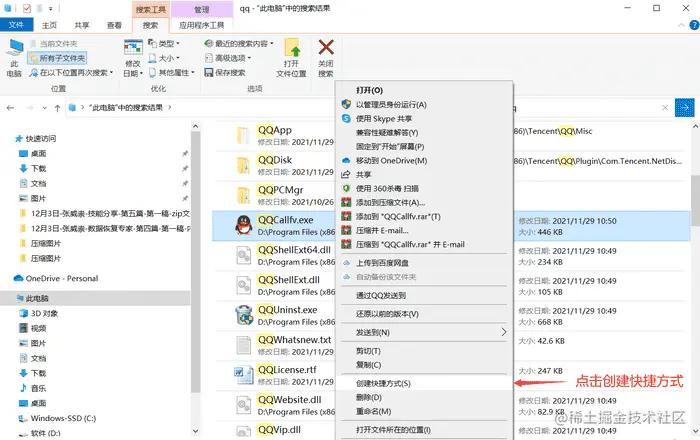Image resolution: width=700 pixels, height=440 pixels.
Task: Open 其他属性 filter dropdown
Action: point(172,72)
